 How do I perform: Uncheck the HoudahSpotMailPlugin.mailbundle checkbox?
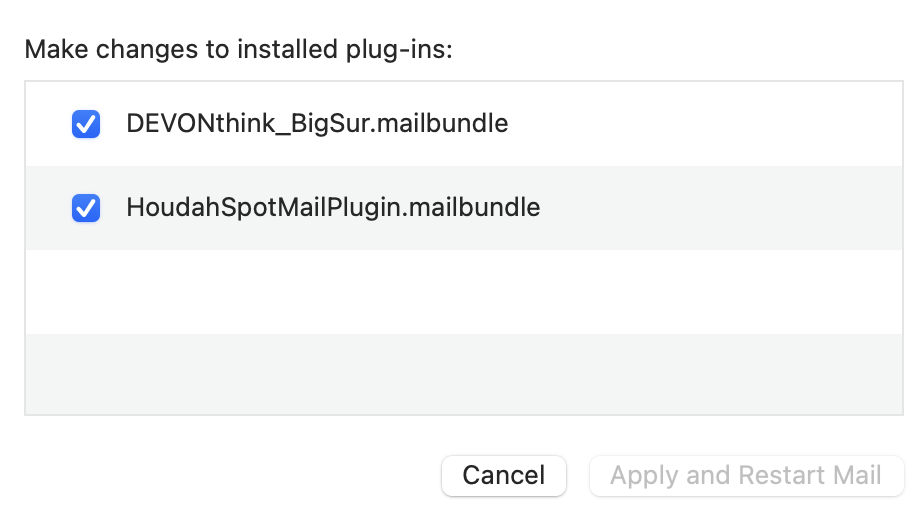pyautogui.click(x=86, y=208)
